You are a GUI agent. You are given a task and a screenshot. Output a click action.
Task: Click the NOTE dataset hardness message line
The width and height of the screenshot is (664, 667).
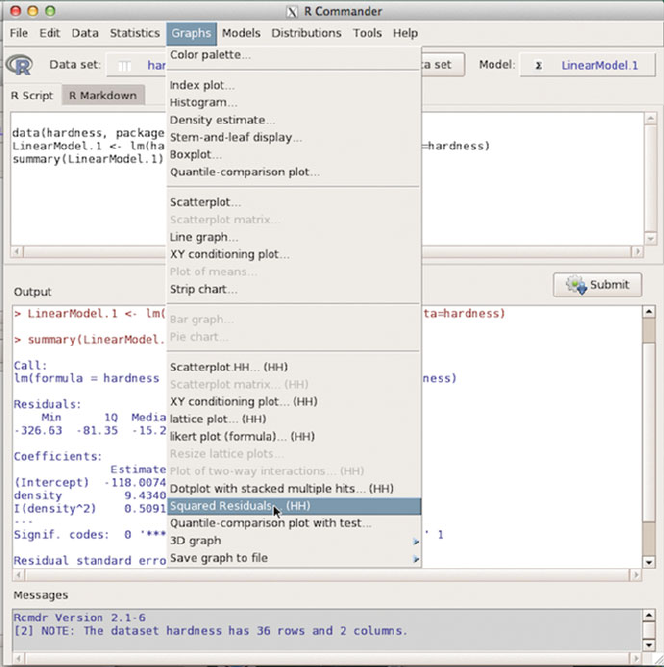tap(211, 631)
